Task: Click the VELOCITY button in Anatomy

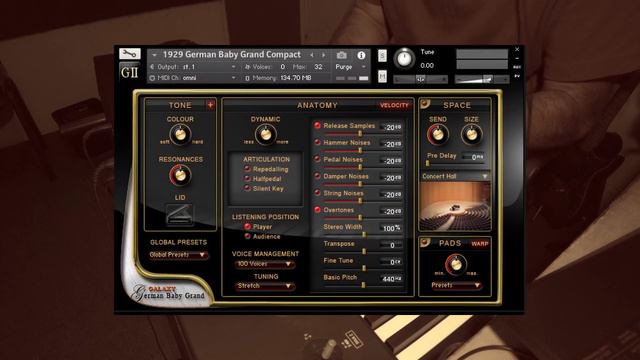Action: click(x=394, y=105)
